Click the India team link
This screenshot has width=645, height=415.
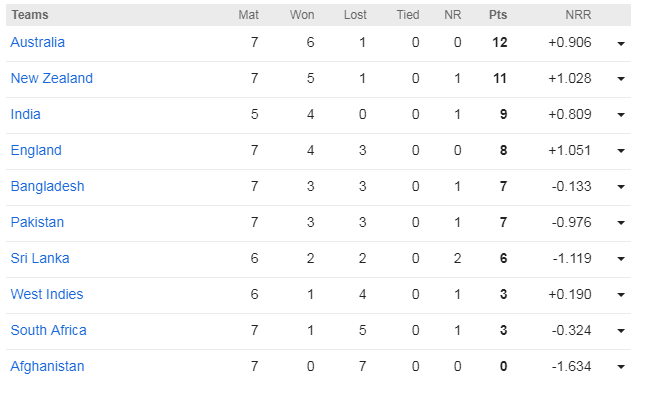(25, 114)
